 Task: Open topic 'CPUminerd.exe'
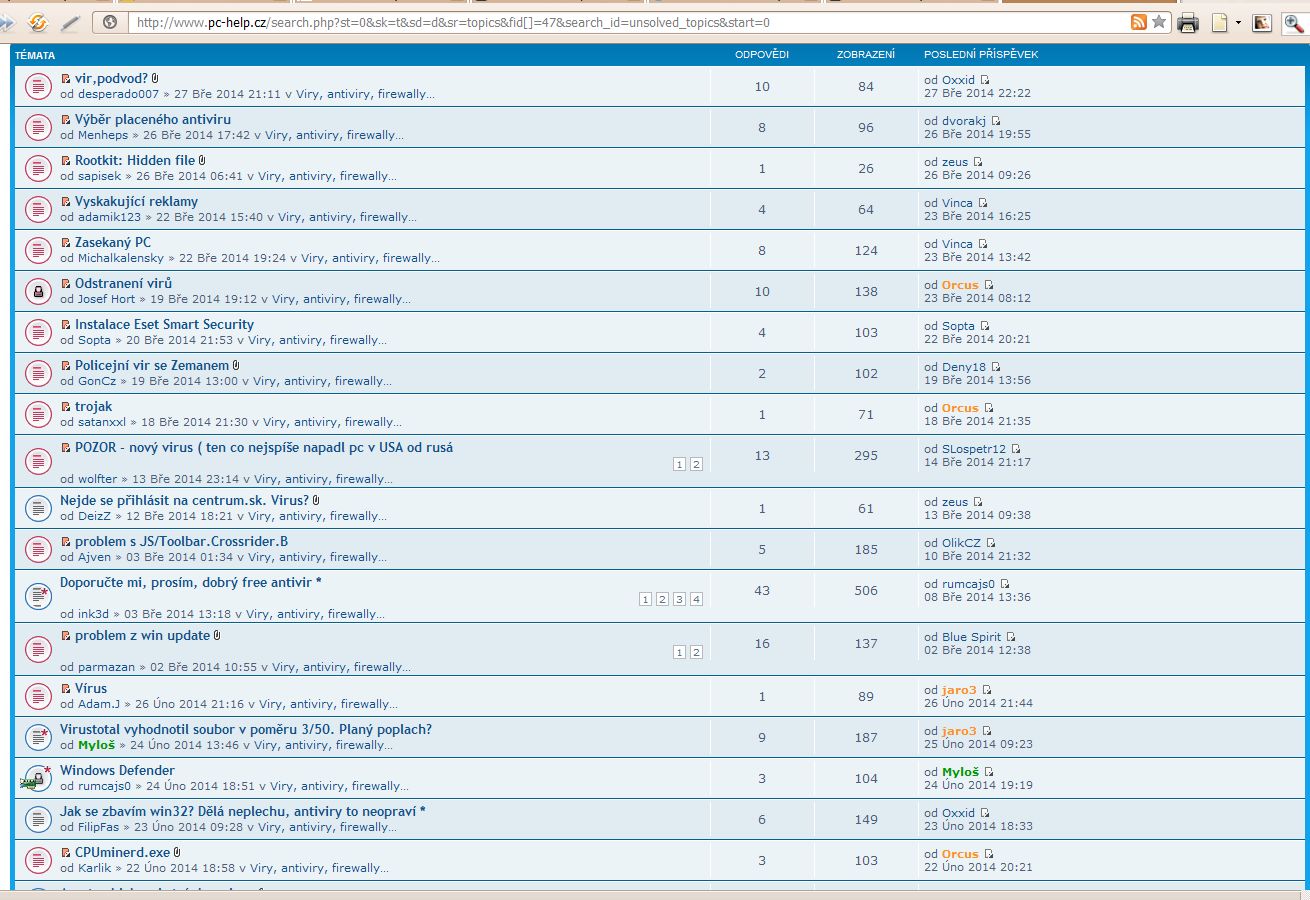(x=122, y=852)
